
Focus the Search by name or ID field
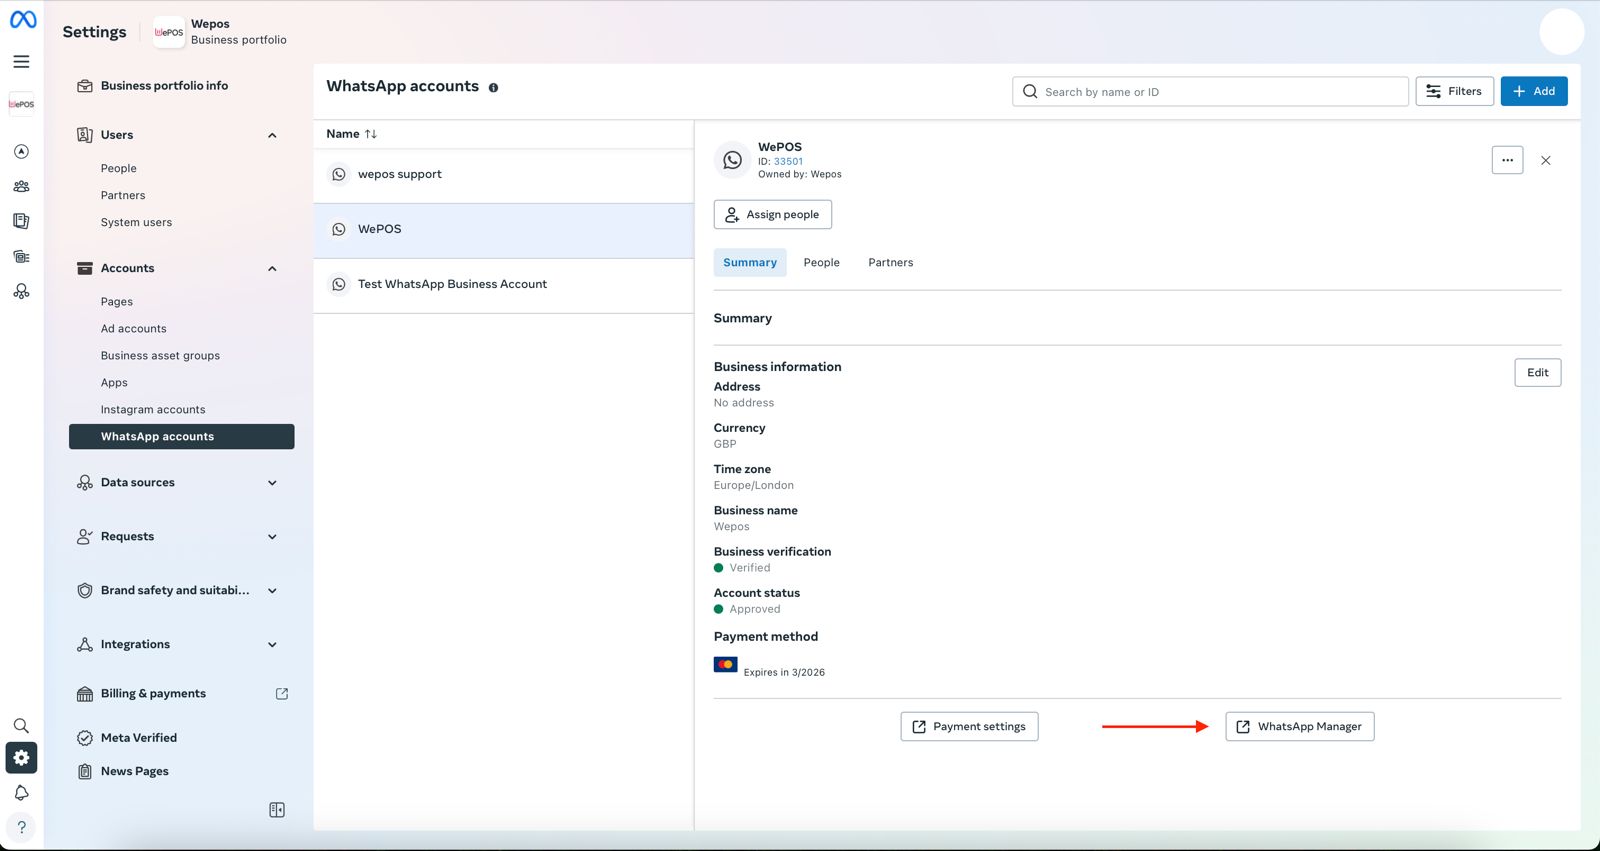1210,92
